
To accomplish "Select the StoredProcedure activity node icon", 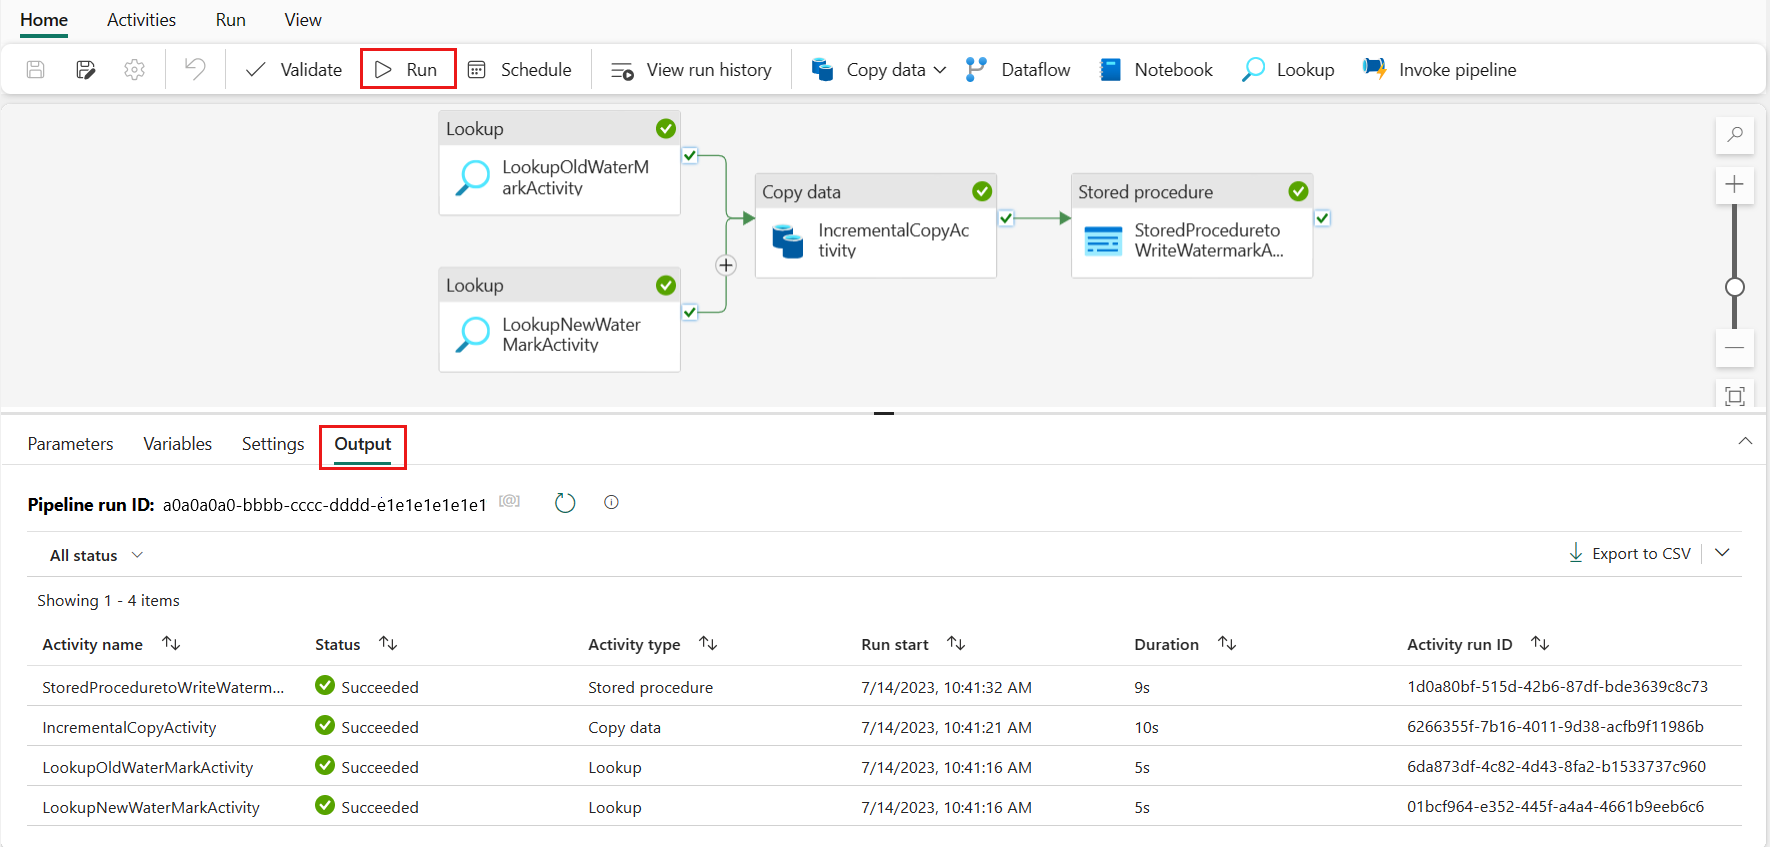I will [1103, 241].
